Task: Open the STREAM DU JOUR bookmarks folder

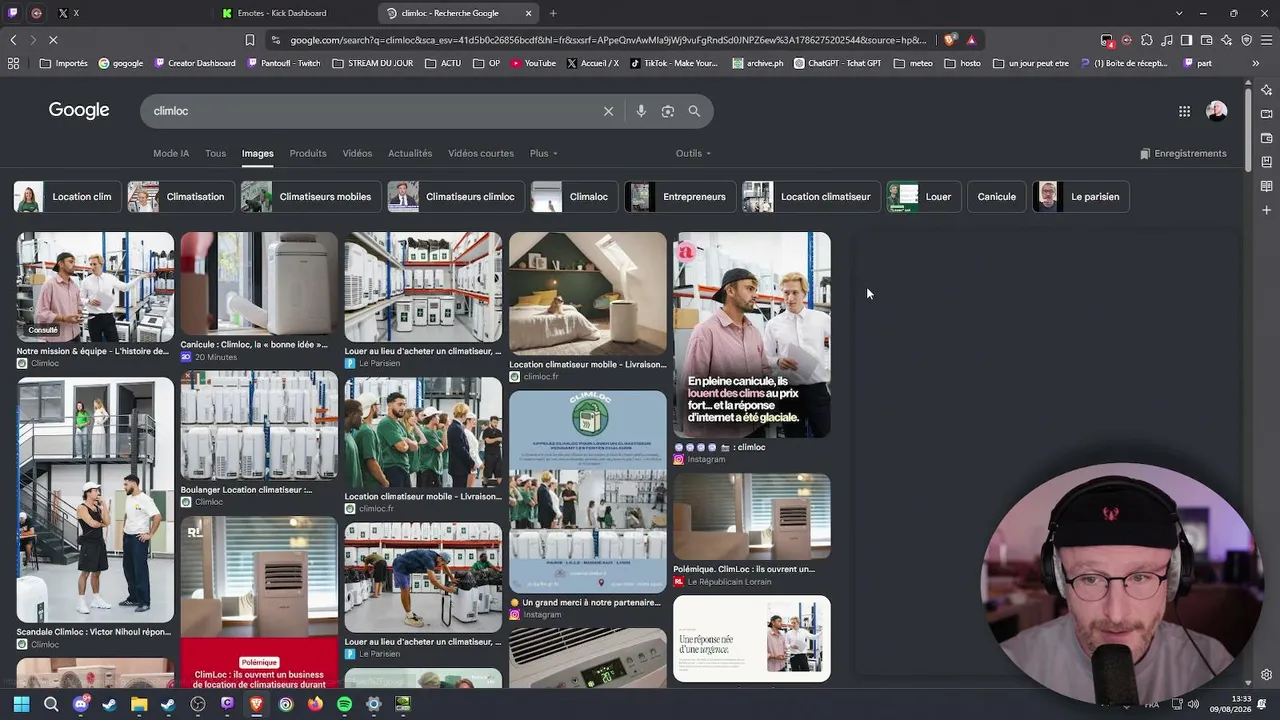Action: [371, 63]
